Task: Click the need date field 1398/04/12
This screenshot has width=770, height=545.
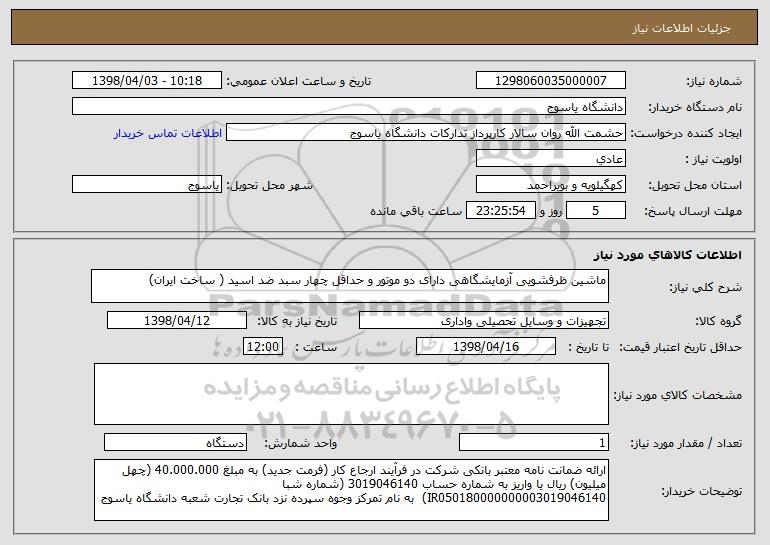Action: point(177,321)
